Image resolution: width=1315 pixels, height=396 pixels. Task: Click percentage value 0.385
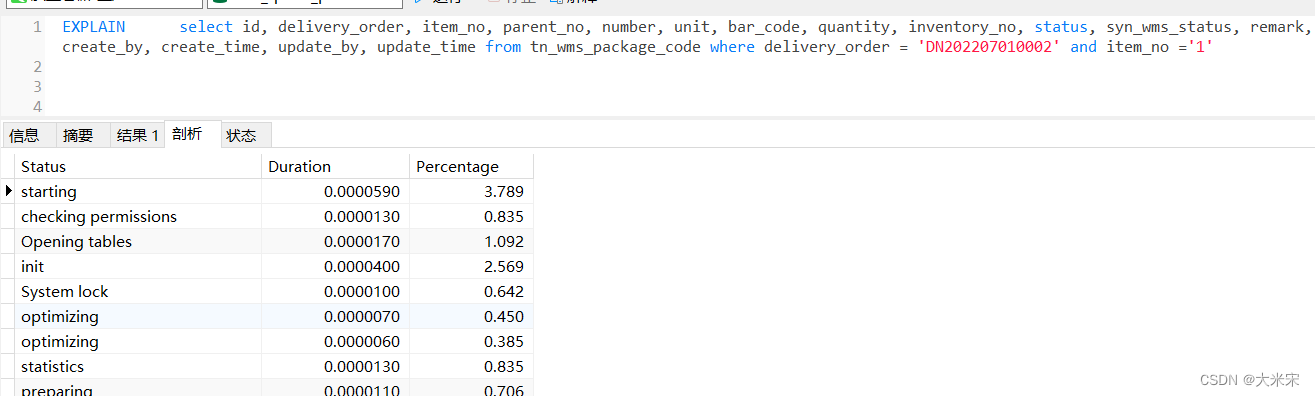504,341
